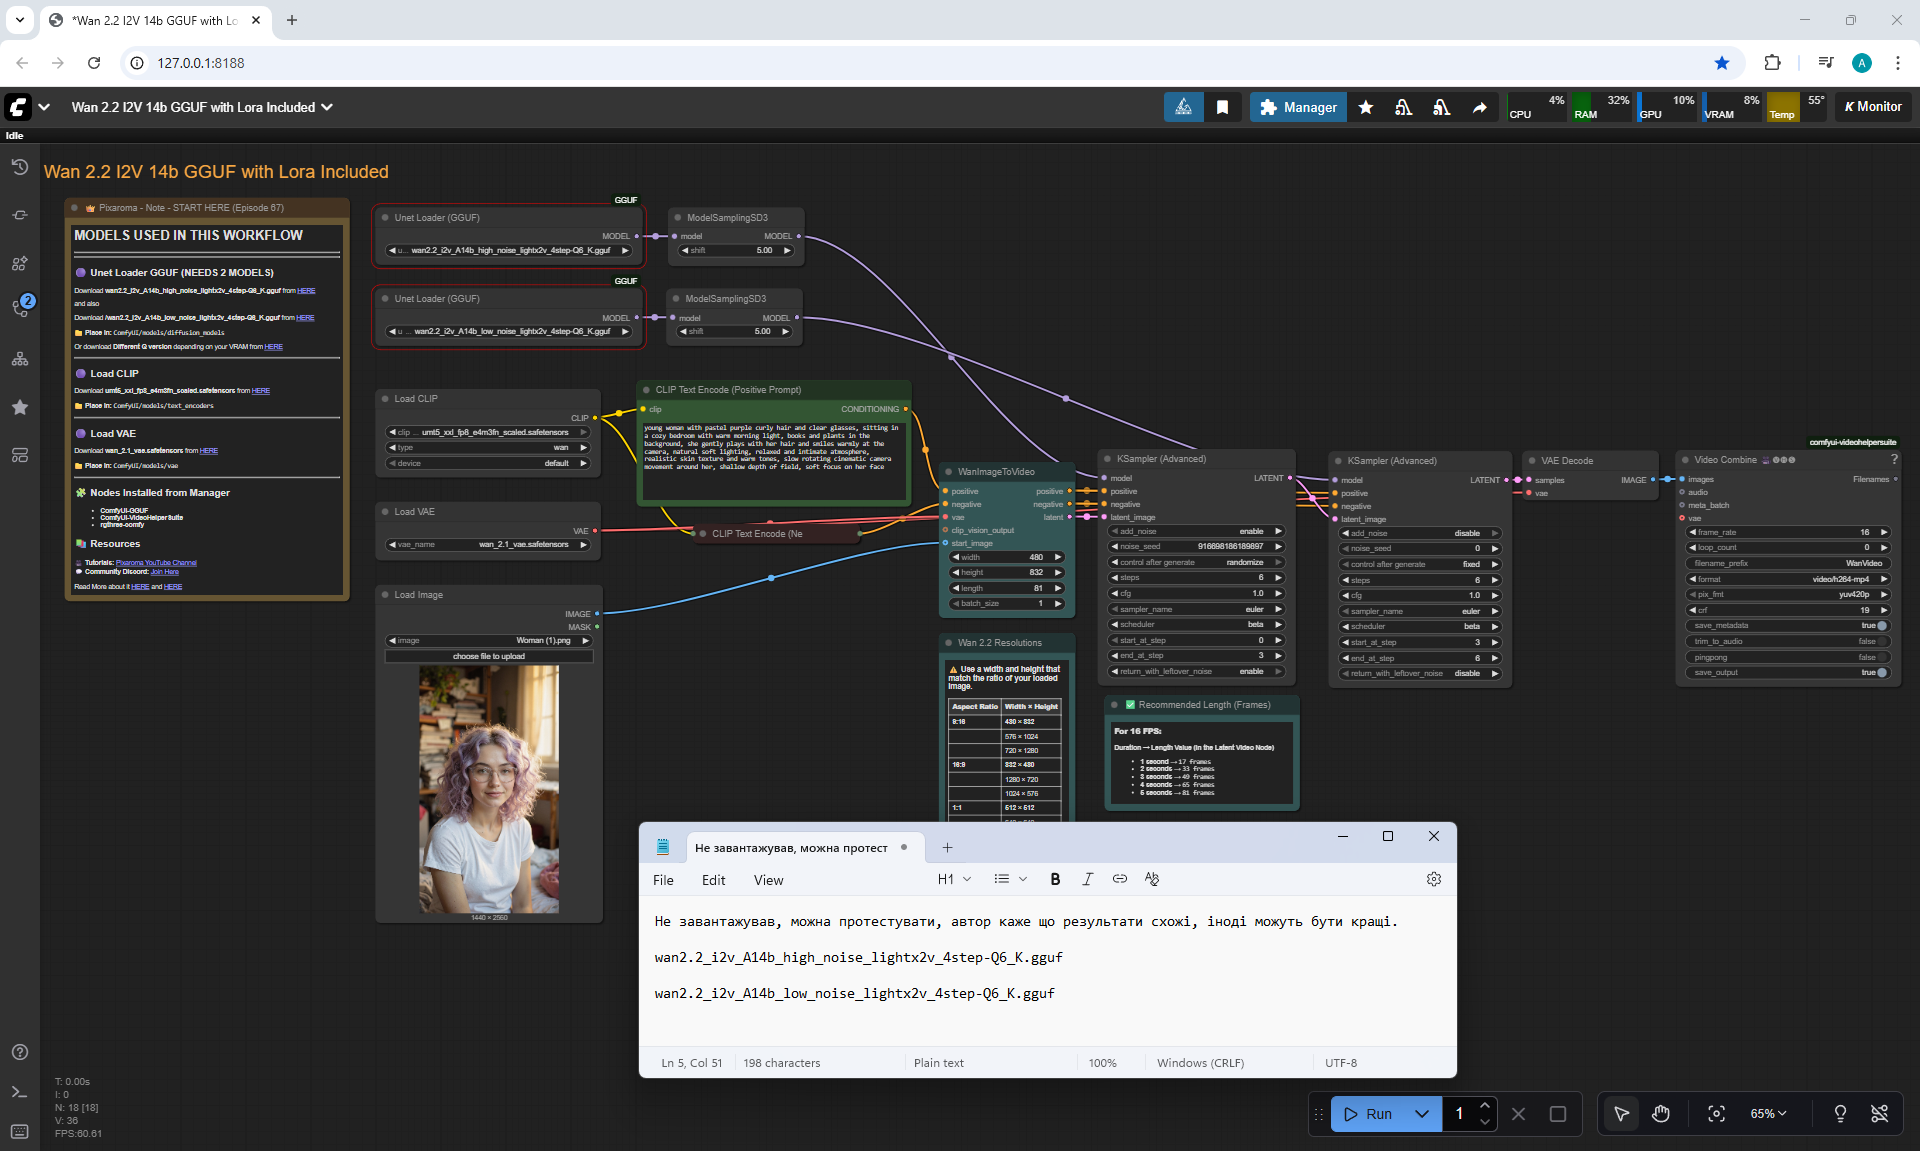Open the Notepad View menu
This screenshot has height=1151, width=1920.
[768, 880]
